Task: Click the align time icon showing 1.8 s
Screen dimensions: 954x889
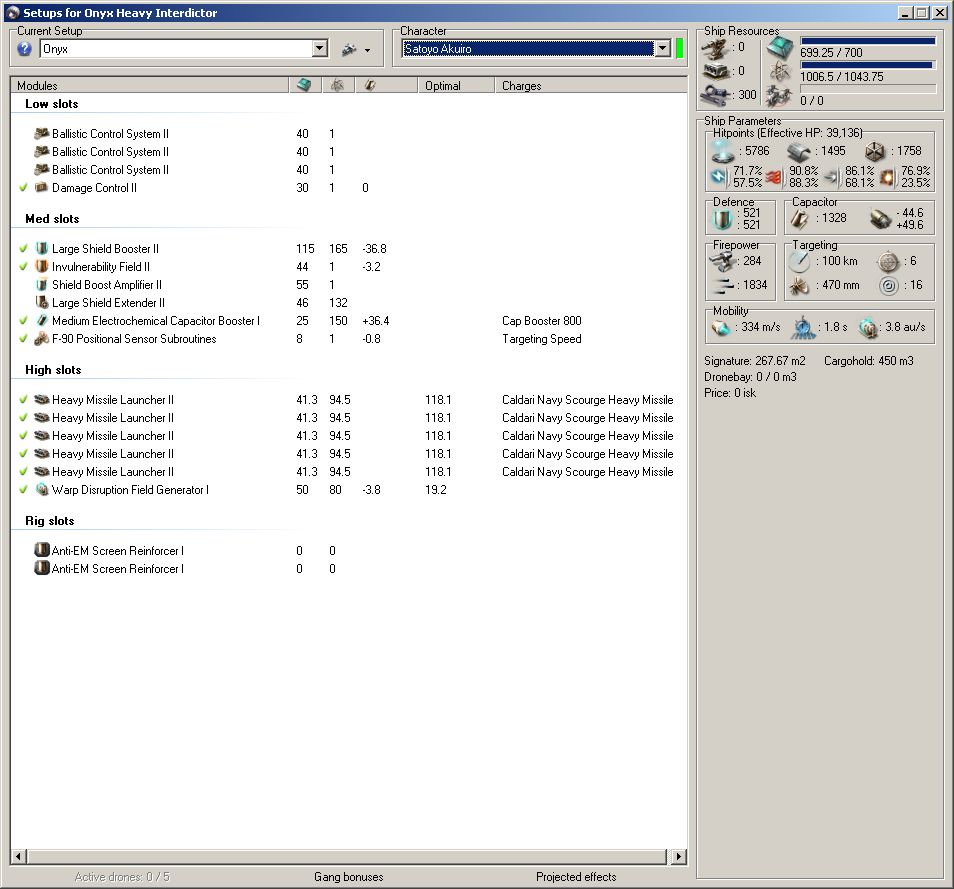Action: (x=803, y=327)
